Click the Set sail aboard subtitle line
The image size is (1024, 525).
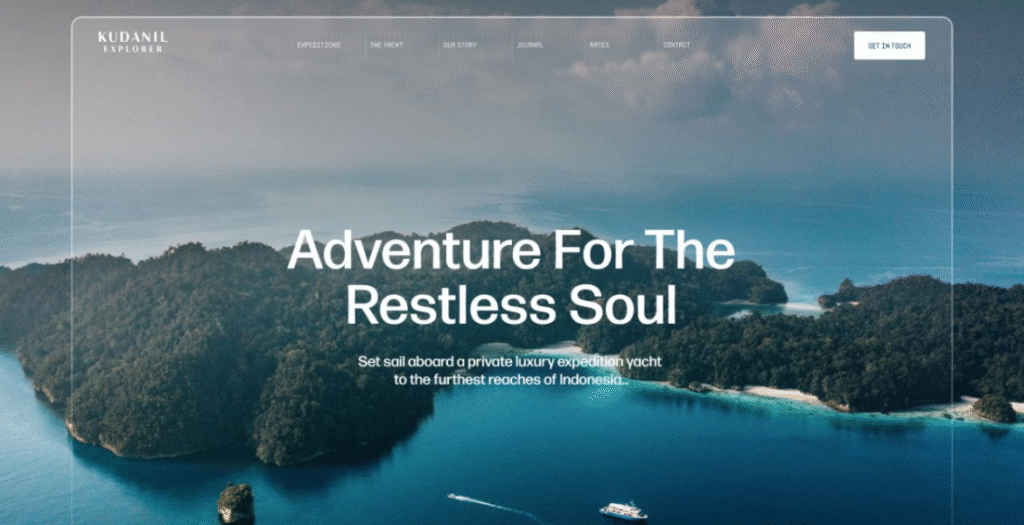510,361
